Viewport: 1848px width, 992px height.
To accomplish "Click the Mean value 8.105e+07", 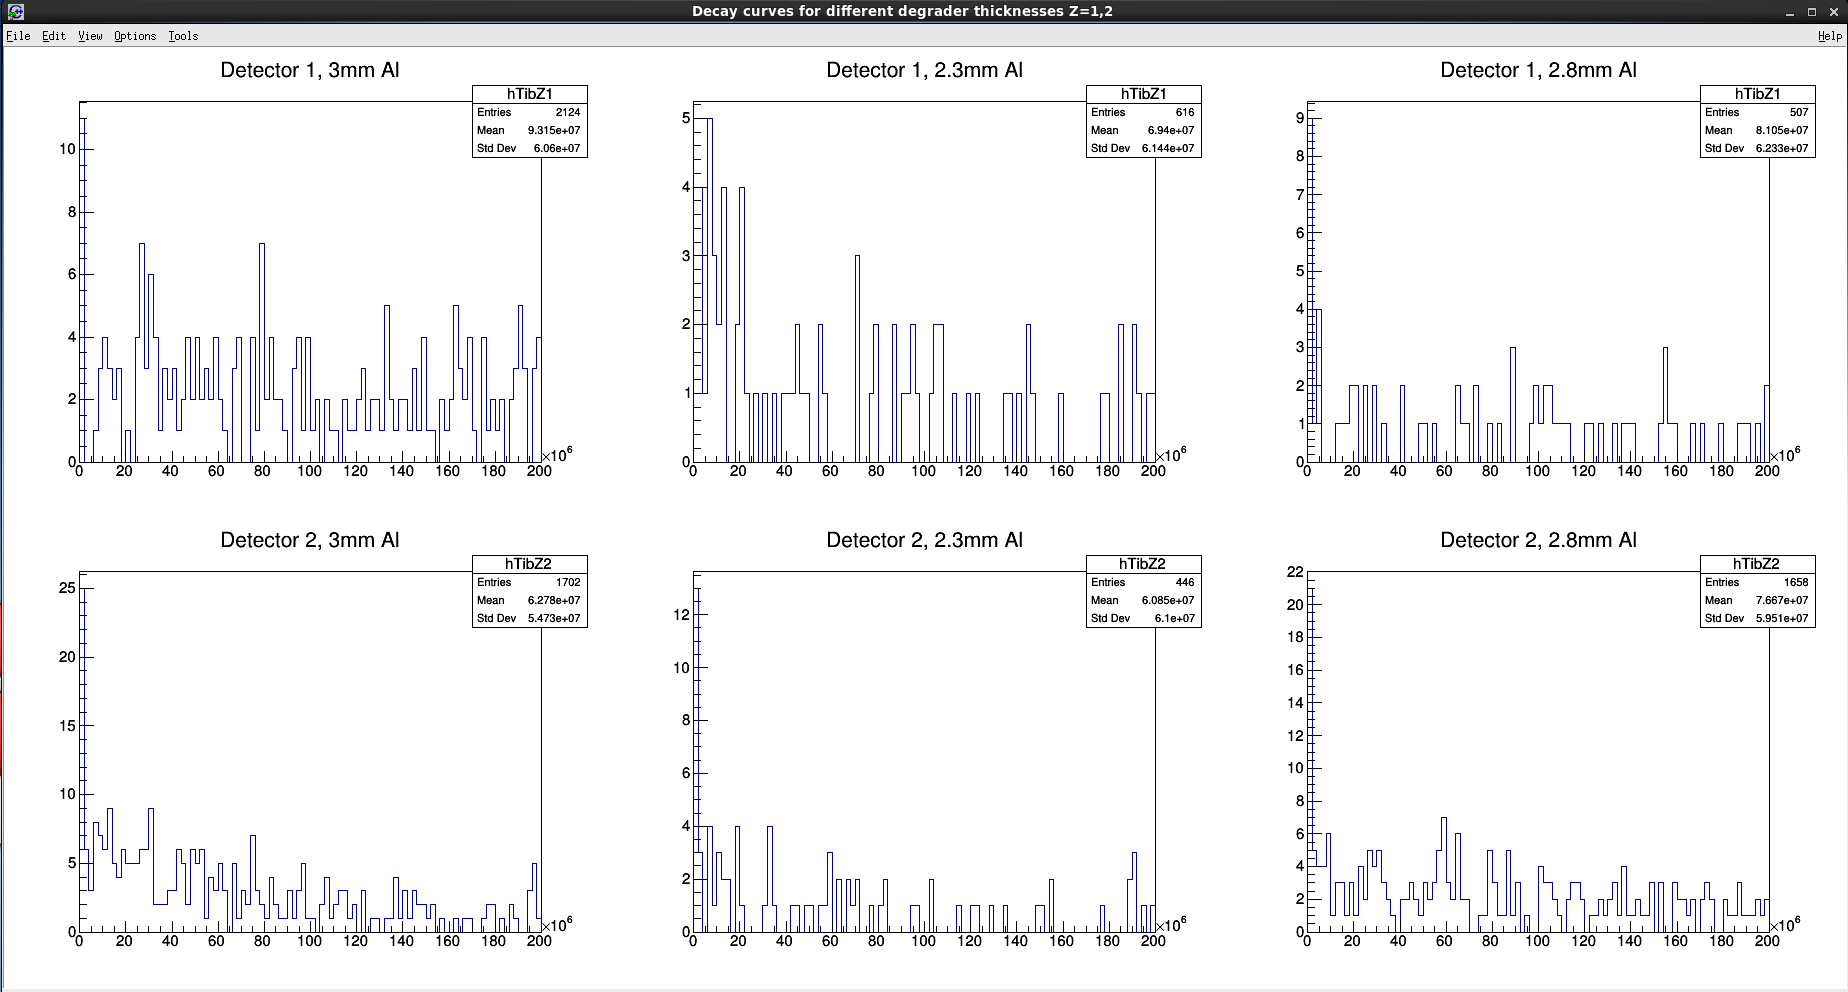I will coord(1782,130).
